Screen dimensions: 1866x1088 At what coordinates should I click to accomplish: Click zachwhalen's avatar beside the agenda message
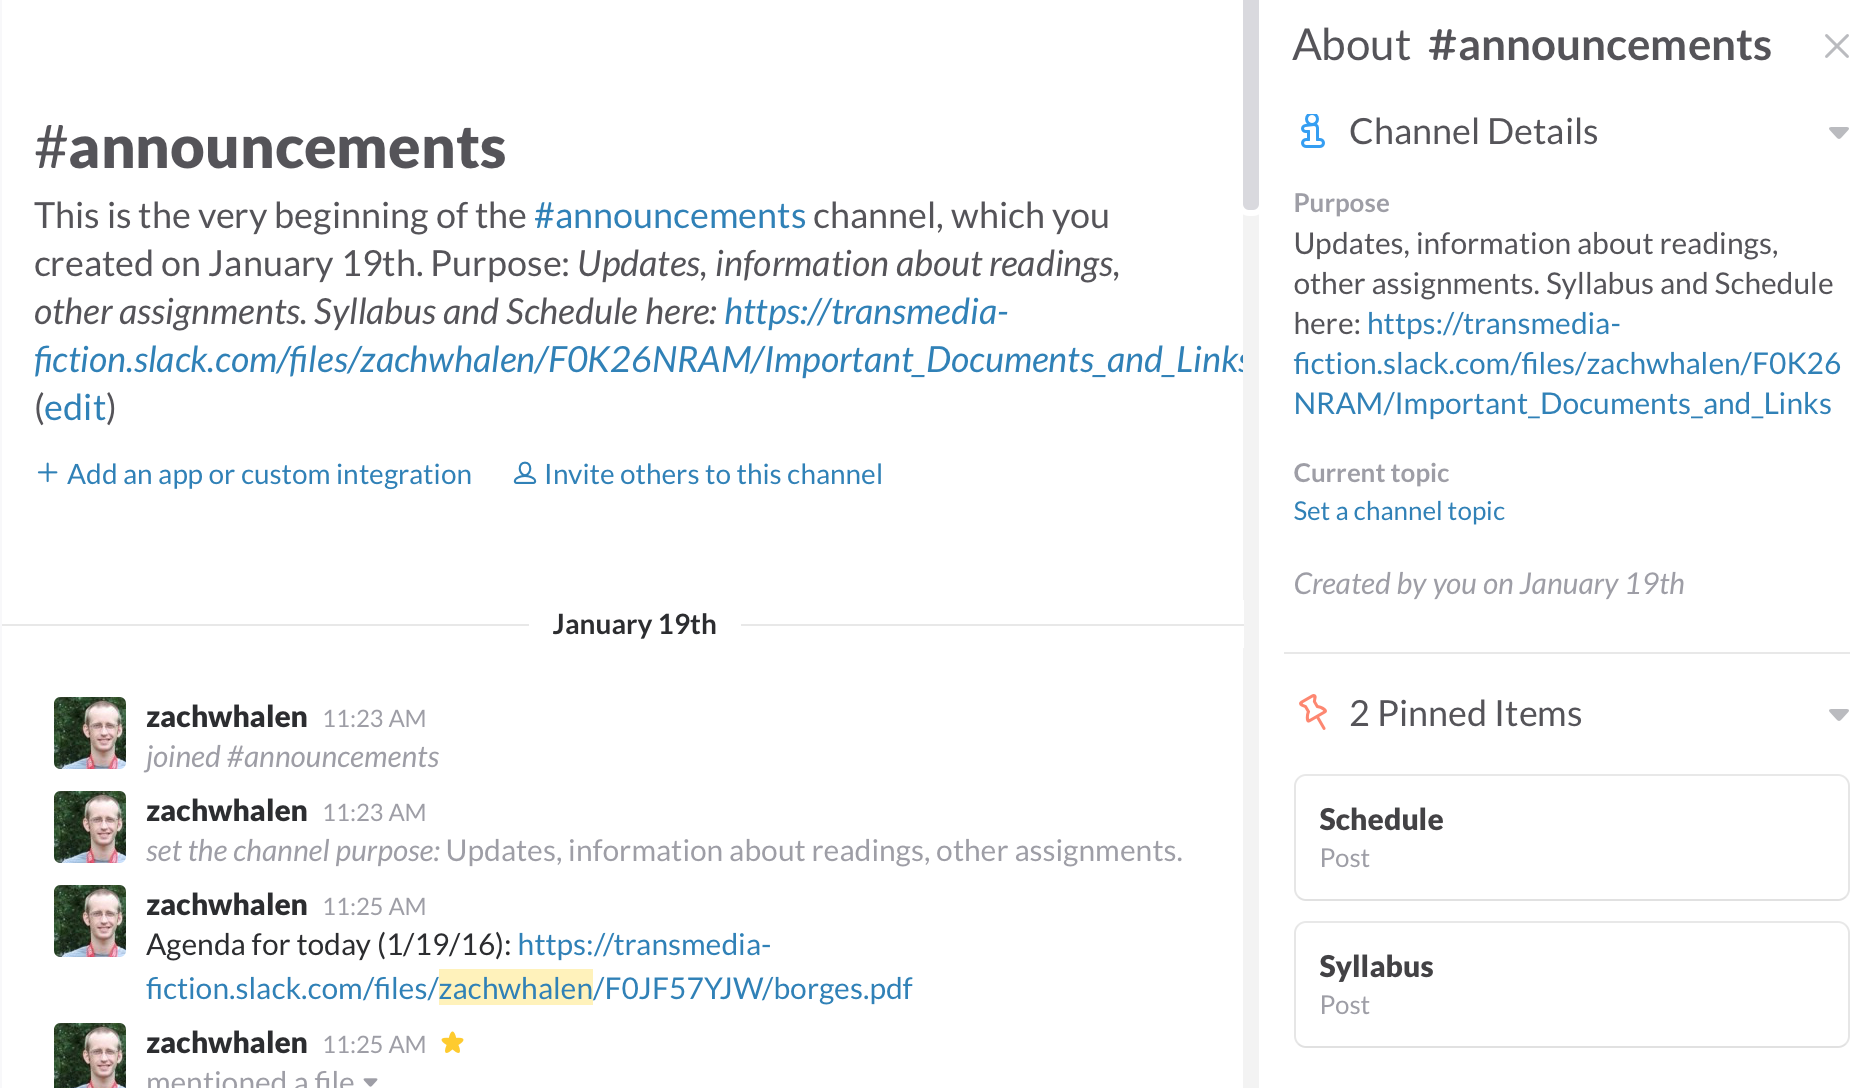click(90, 921)
